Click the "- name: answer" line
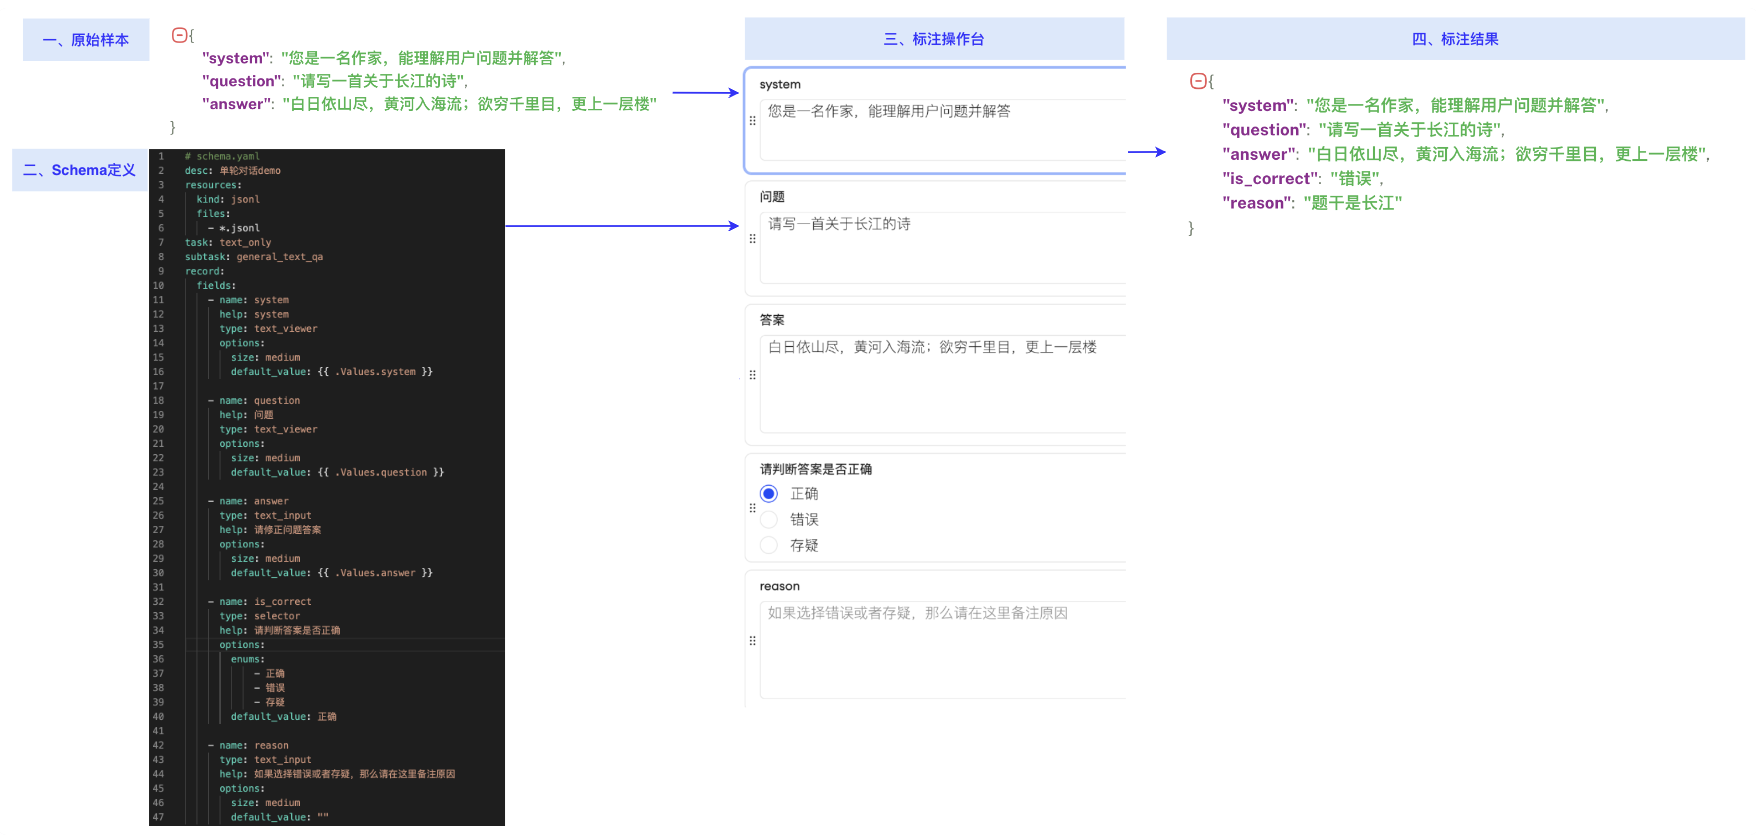This screenshot has width=1756, height=836. tap(248, 501)
